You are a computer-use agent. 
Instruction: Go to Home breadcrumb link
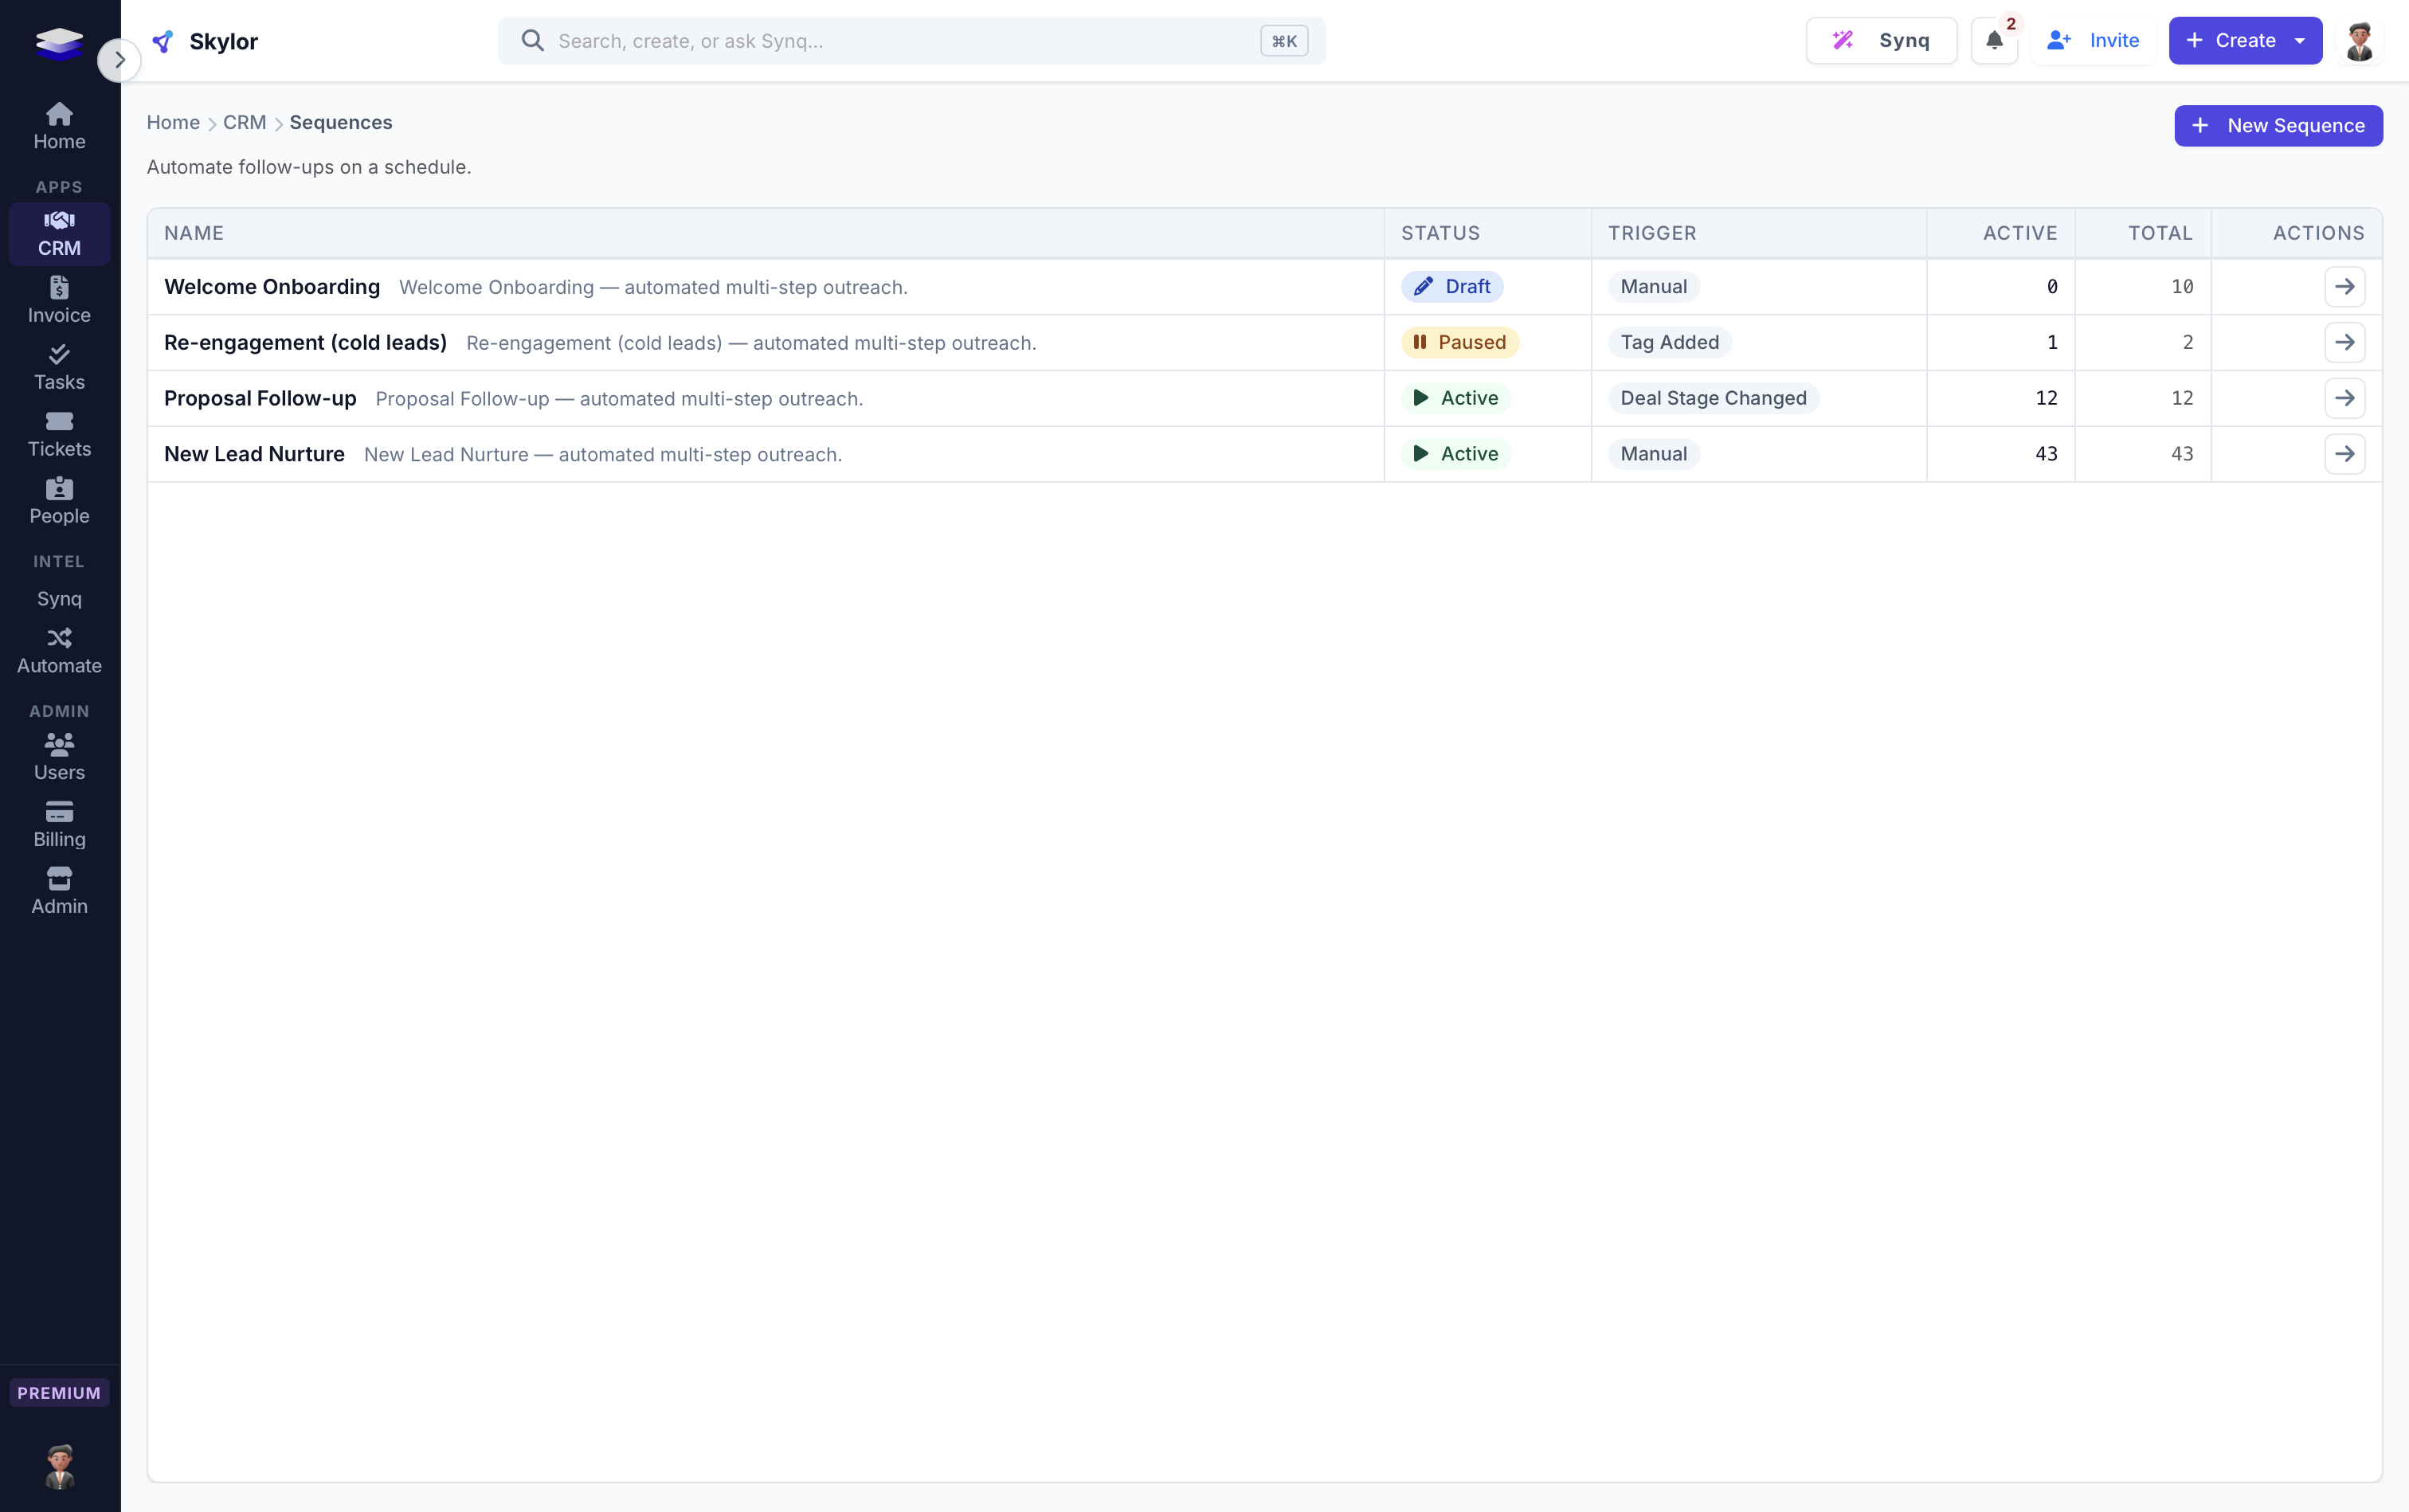(173, 122)
